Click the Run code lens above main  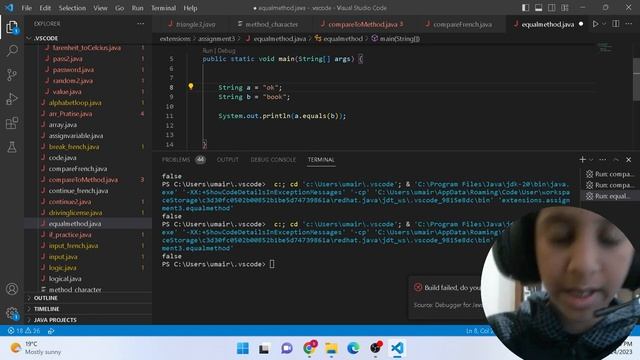(x=207, y=51)
